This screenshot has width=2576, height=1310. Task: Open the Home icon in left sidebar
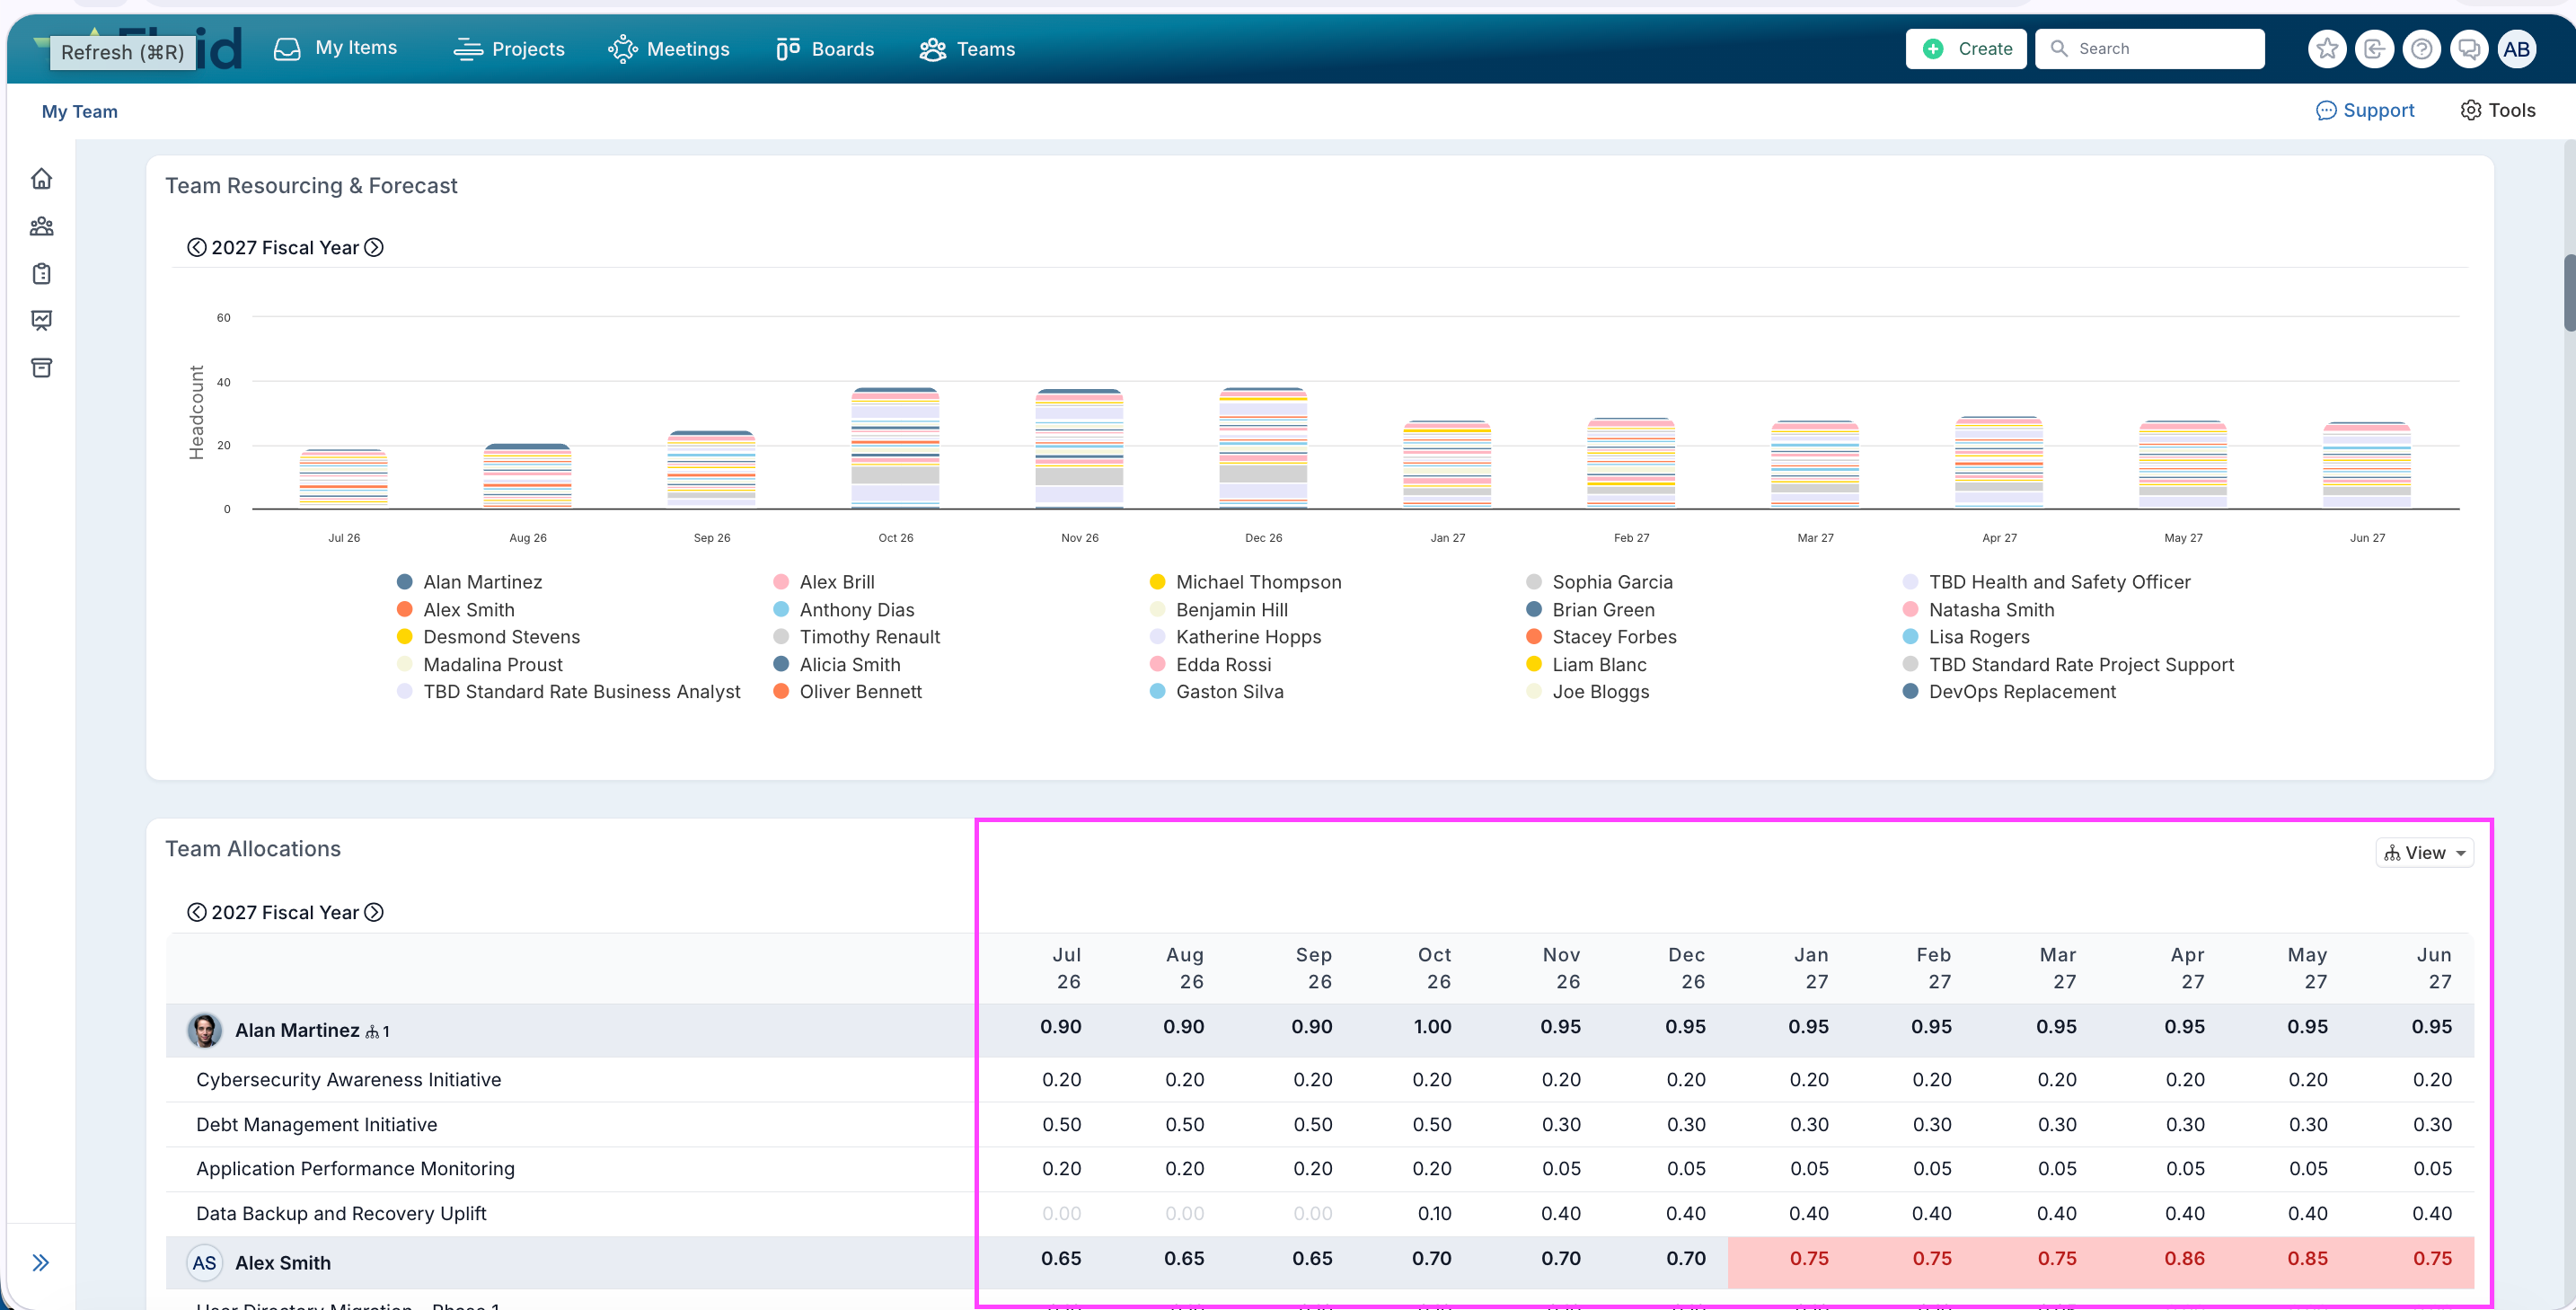(41, 179)
